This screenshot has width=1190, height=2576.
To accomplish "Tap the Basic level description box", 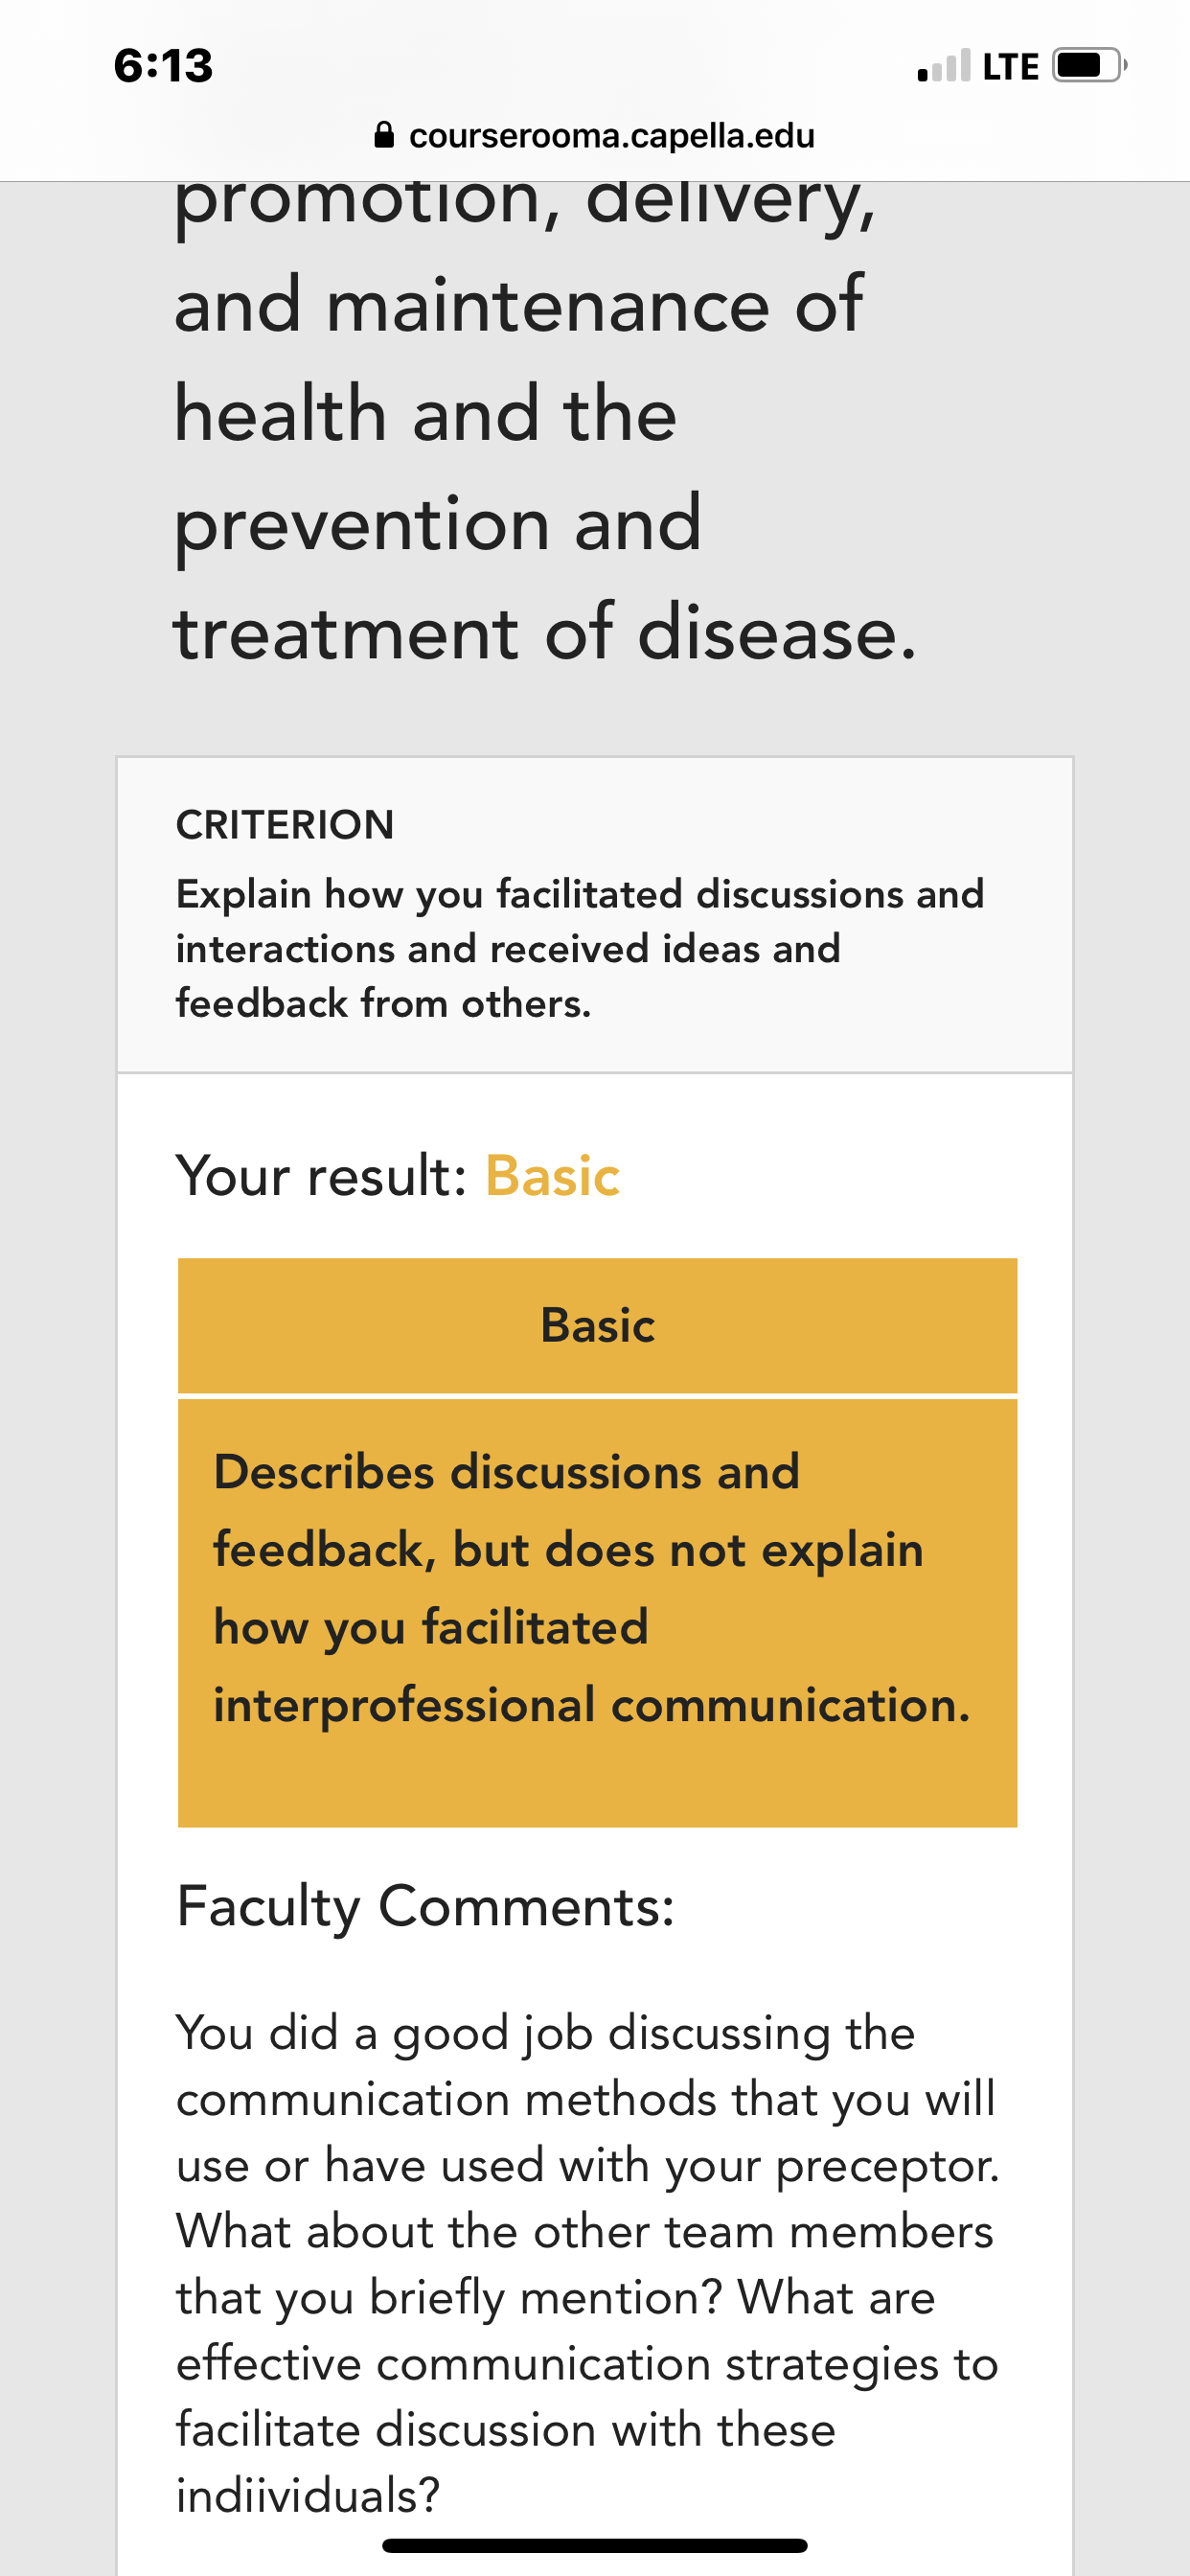I will click(597, 1612).
